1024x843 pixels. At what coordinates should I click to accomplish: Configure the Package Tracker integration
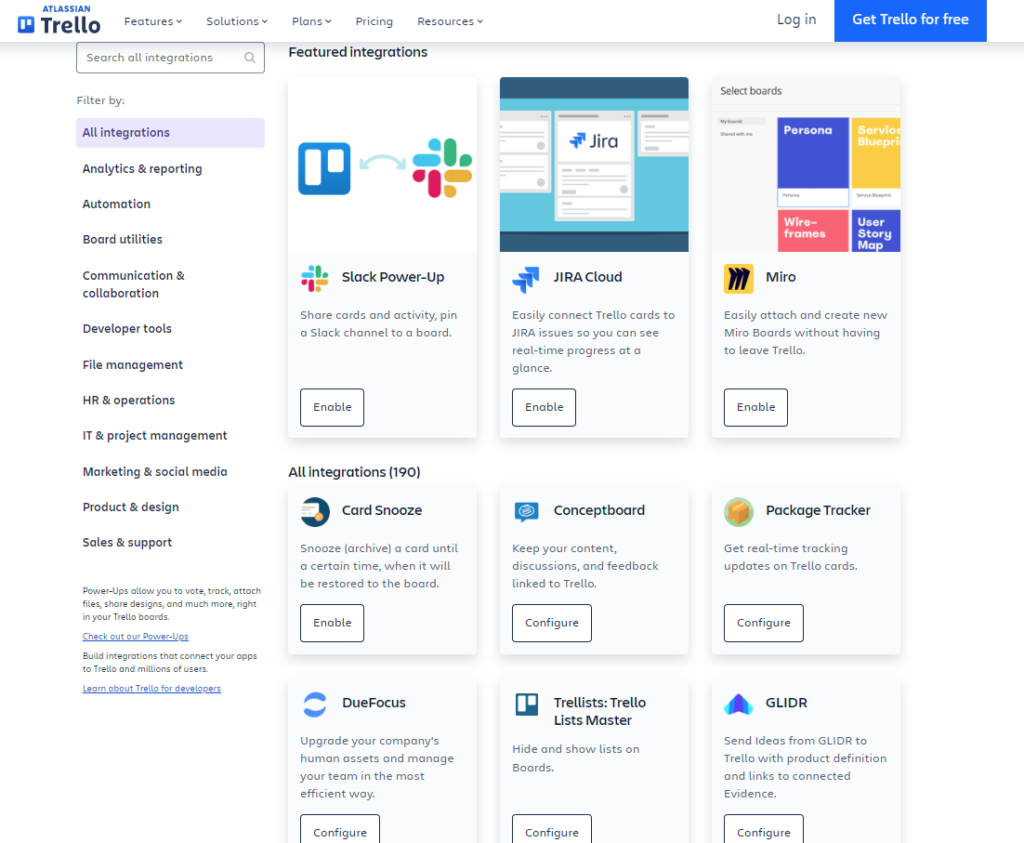[763, 623]
